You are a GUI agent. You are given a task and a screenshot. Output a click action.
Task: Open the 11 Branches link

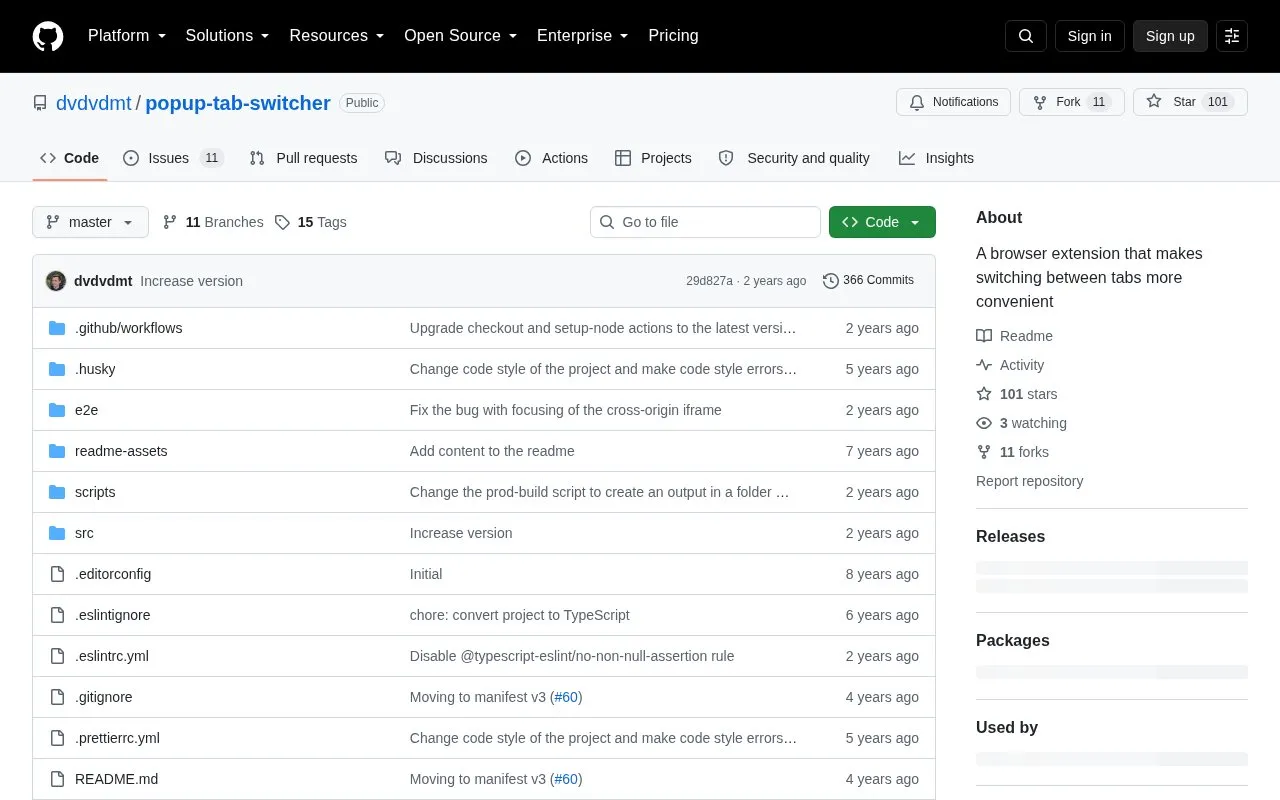point(213,222)
